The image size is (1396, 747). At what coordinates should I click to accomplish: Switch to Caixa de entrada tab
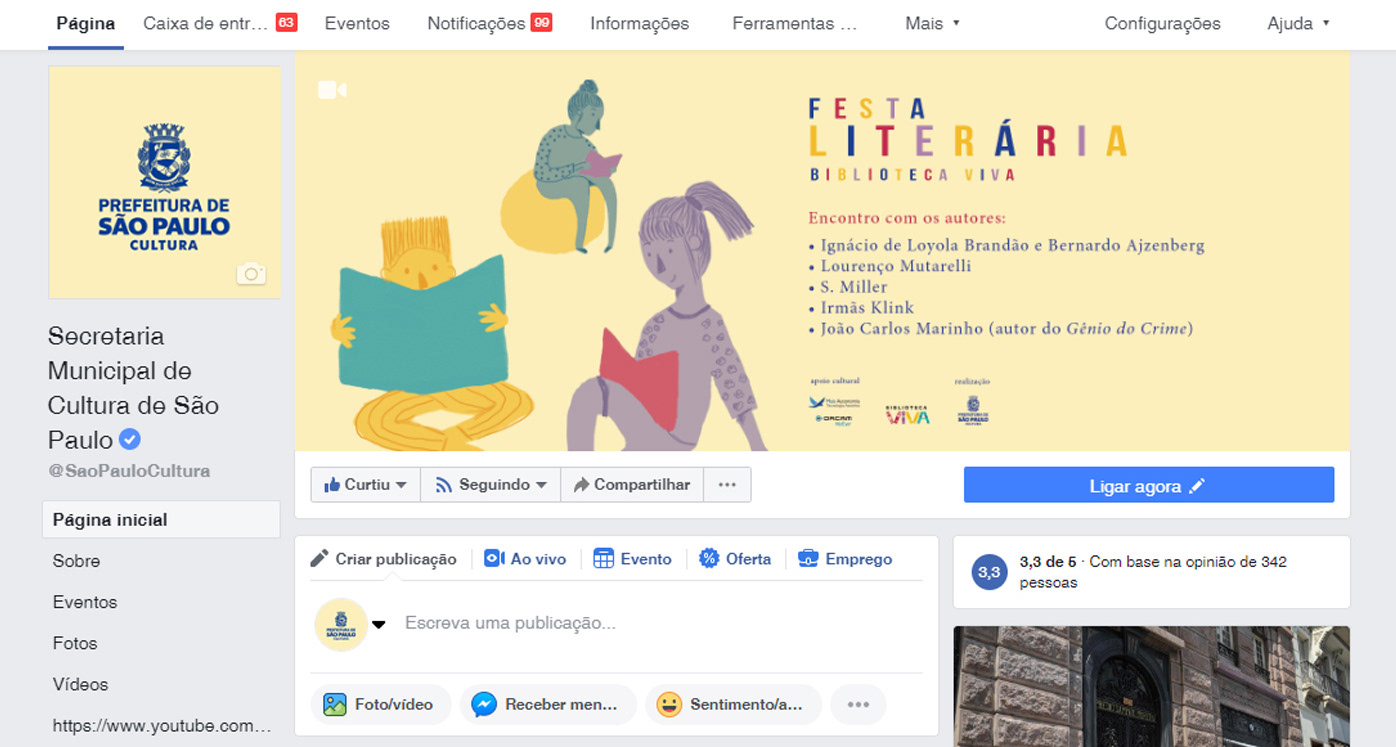219,23
